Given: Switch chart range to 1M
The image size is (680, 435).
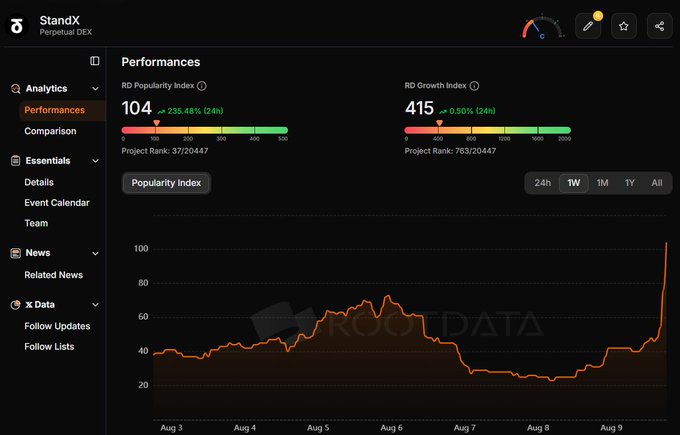Looking at the screenshot, I should (x=602, y=183).
